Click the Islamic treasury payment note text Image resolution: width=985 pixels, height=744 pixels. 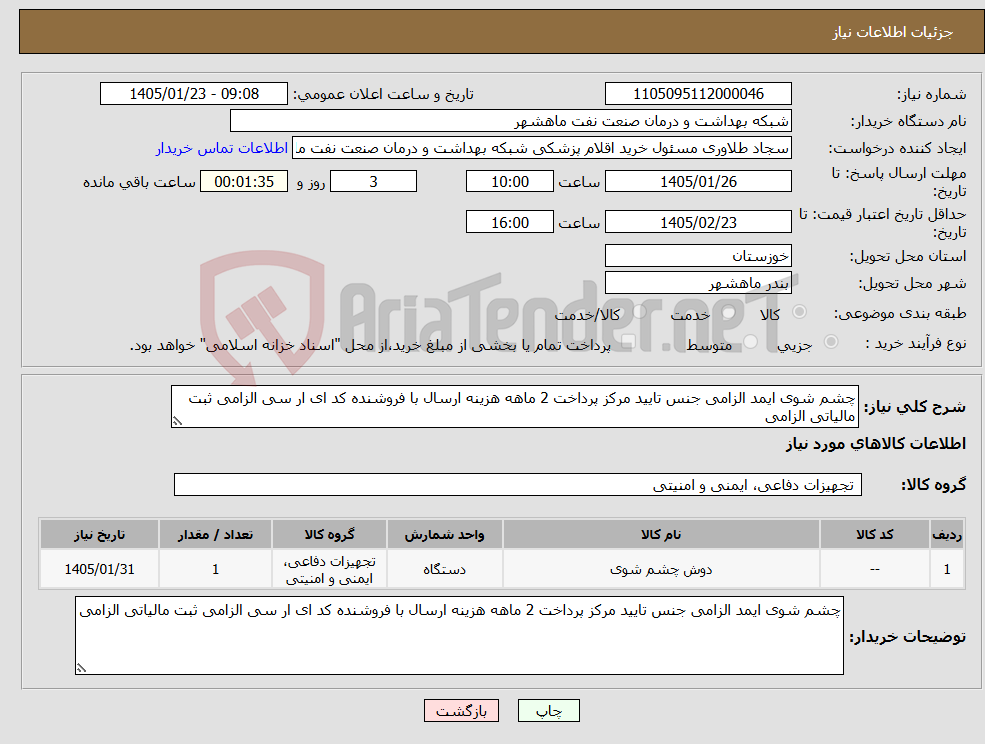[x=370, y=345]
